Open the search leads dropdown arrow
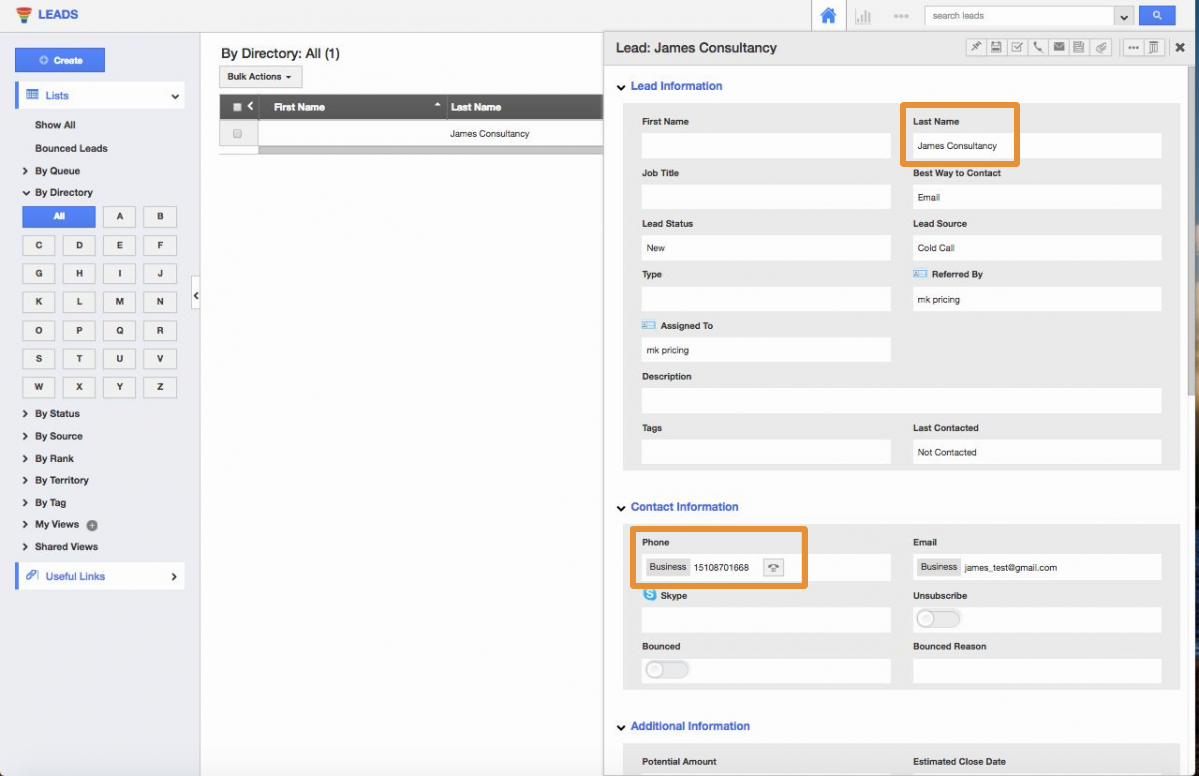1199x776 pixels. pos(1124,16)
